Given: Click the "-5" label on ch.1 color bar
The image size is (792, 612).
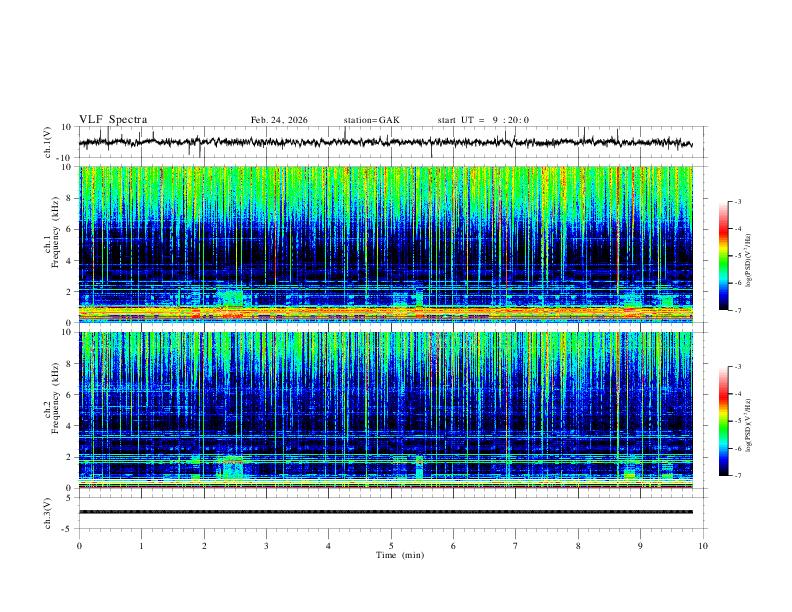Looking at the screenshot, I should pyautogui.click(x=738, y=256).
